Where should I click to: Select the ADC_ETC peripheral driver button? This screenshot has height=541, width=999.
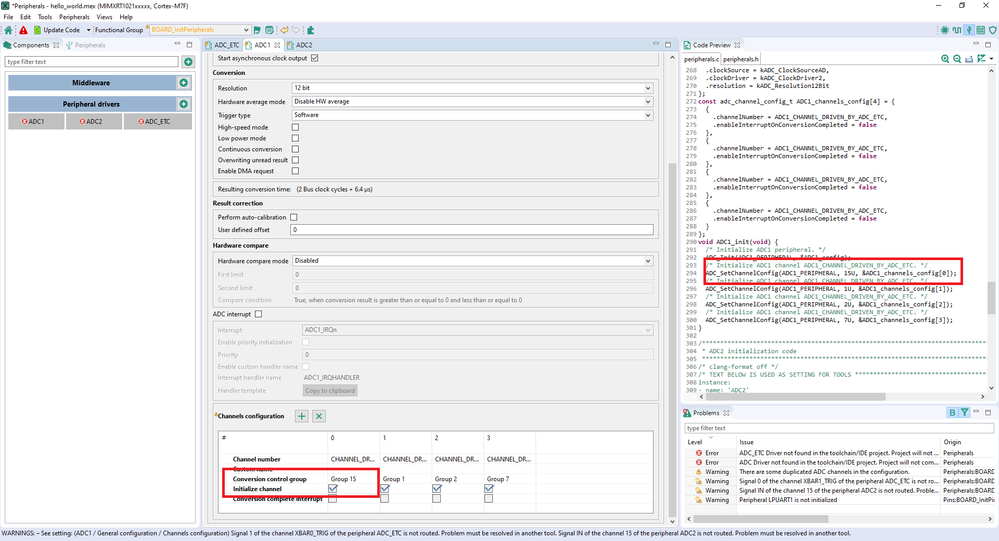click(157, 121)
